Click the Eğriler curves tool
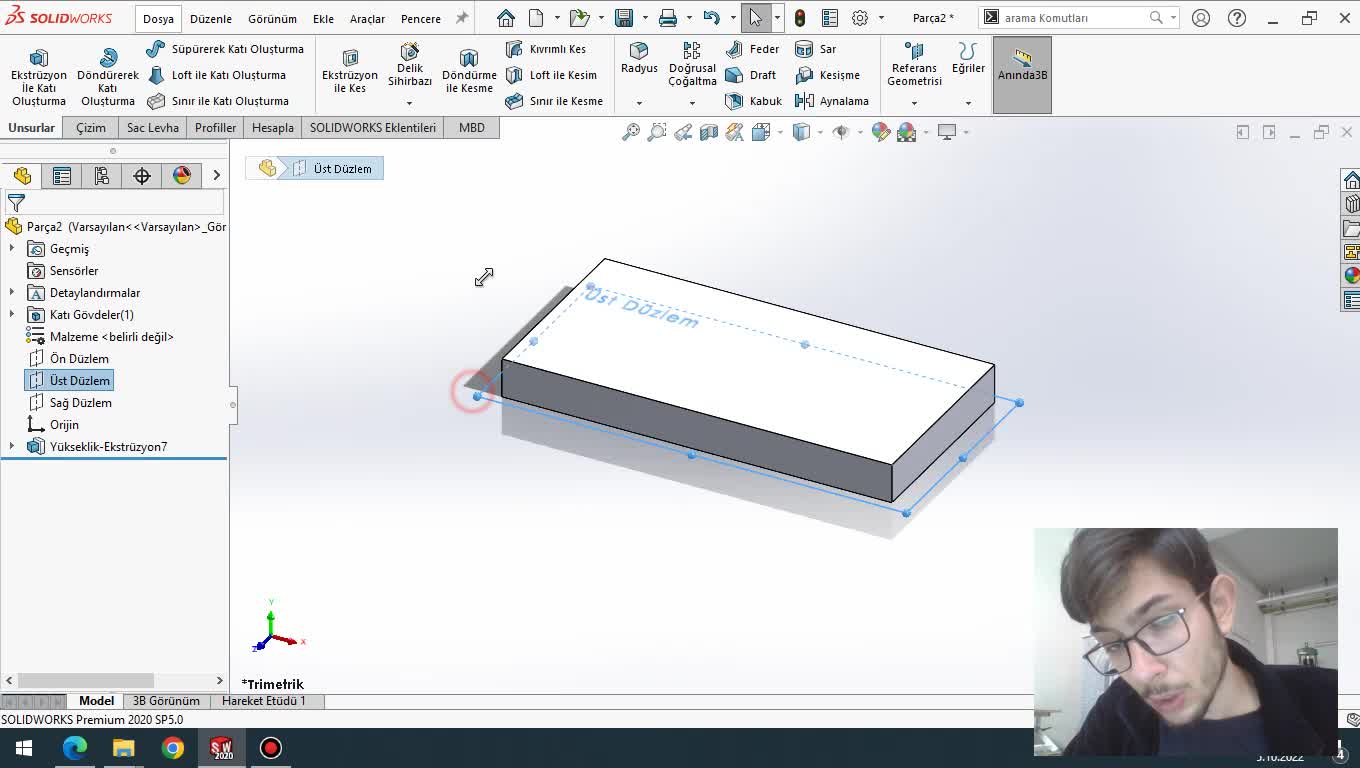Image resolution: width=1360 pixels, height=768 pixels. point(968,58)
